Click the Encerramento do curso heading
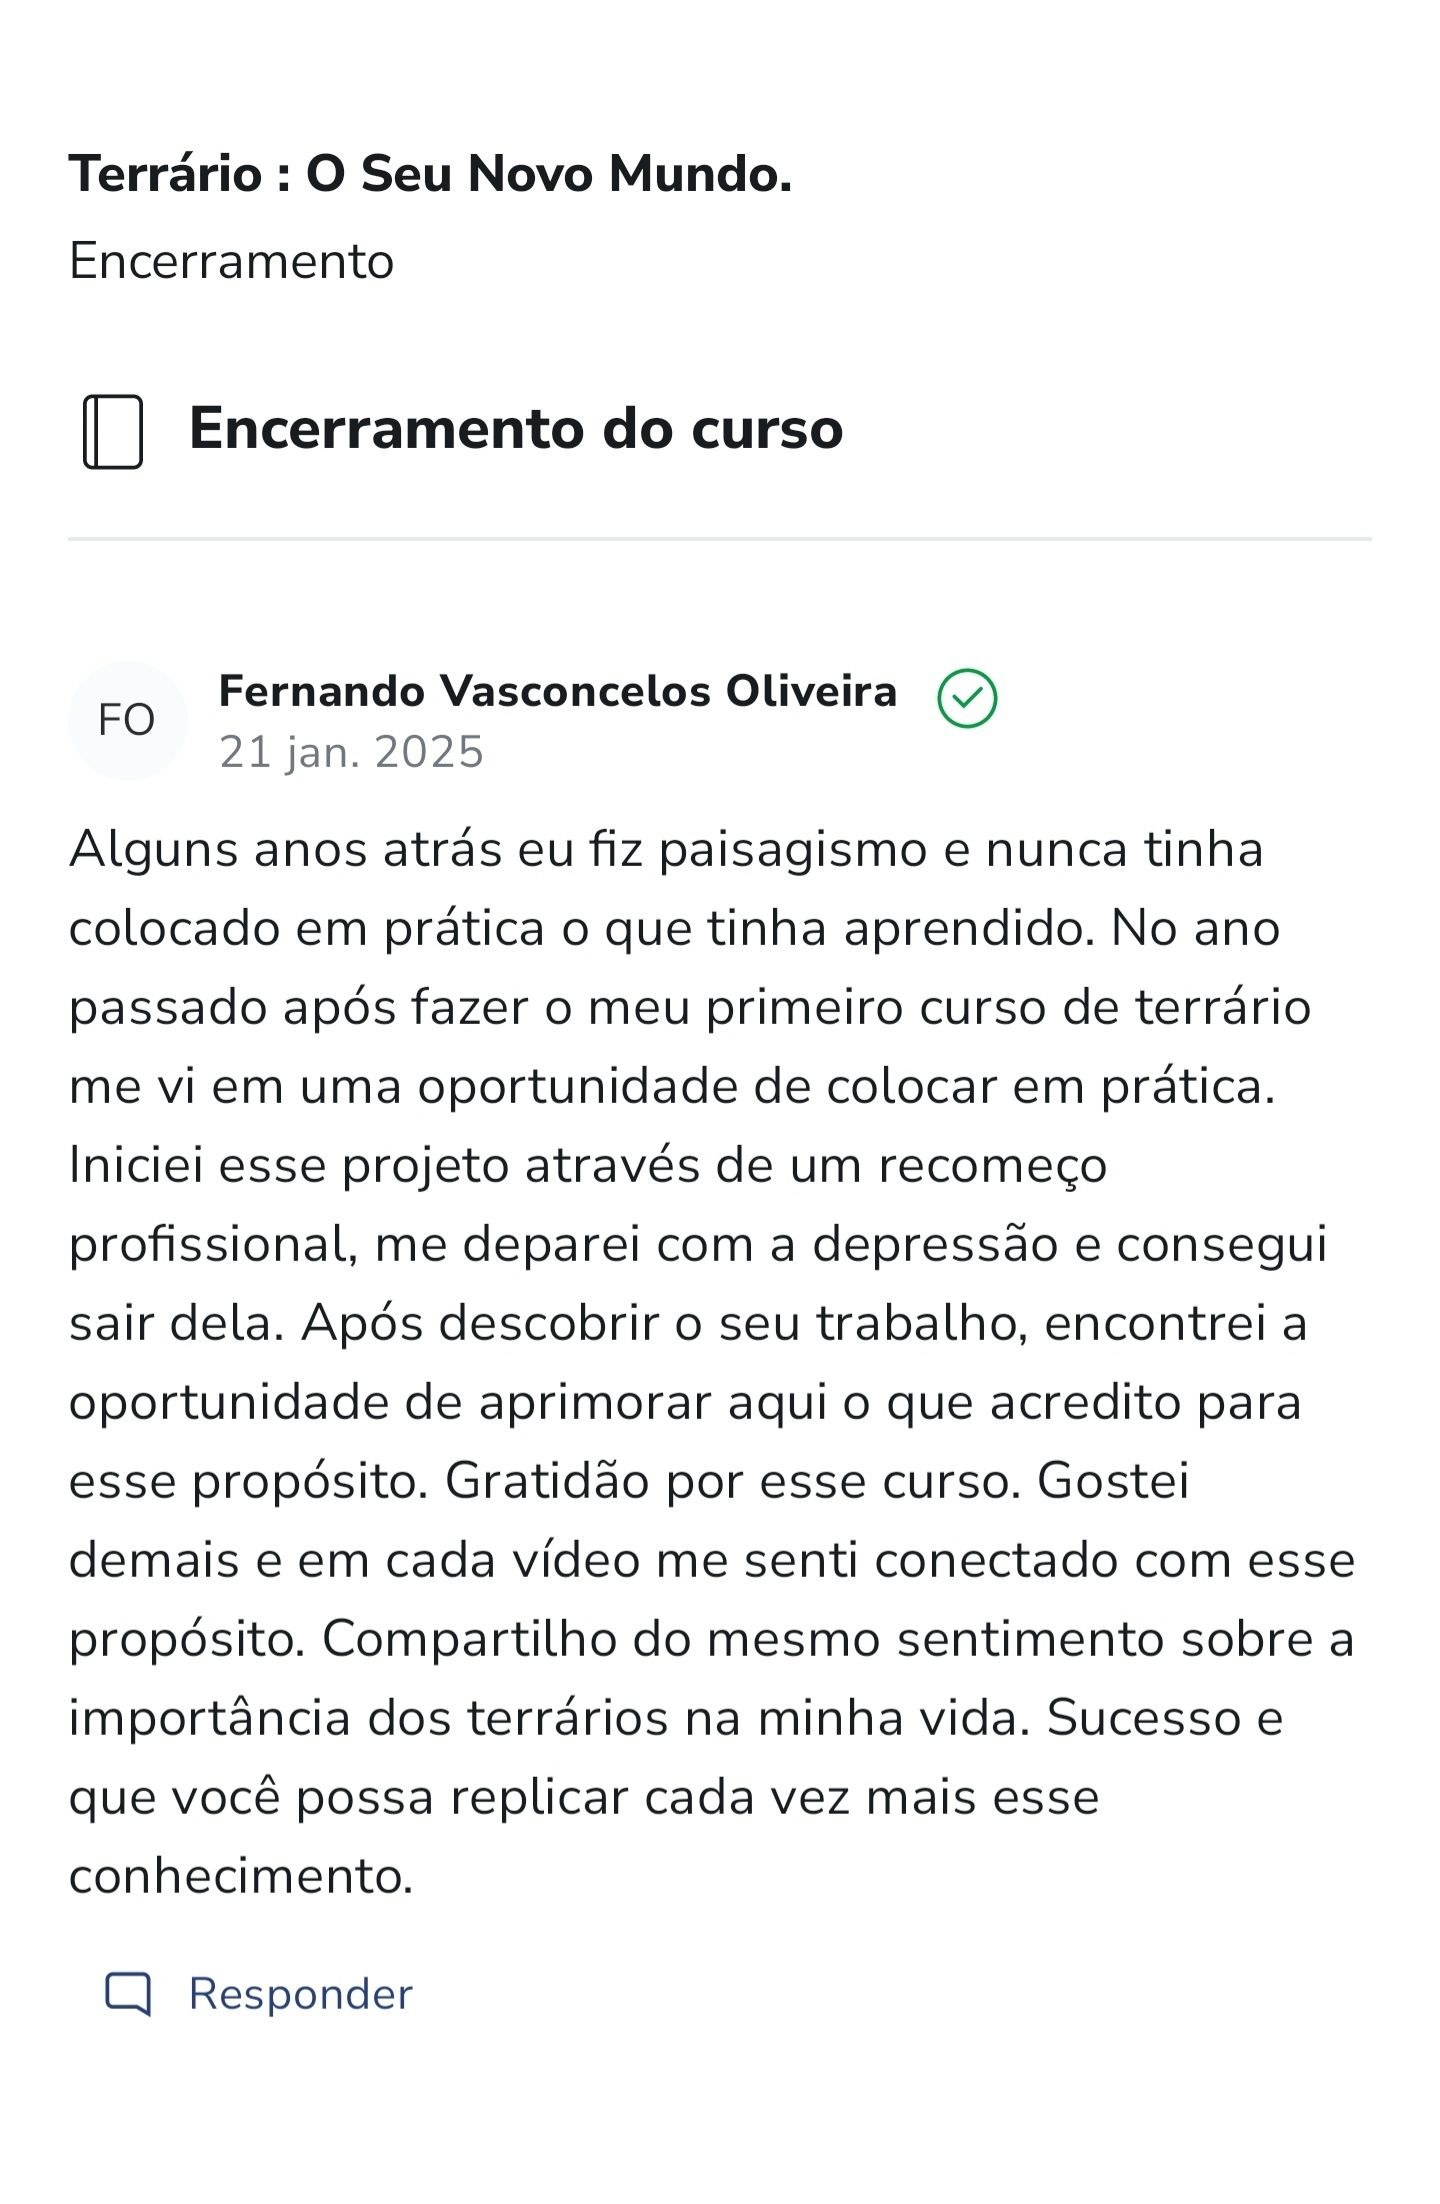The height and width of the screenshot is (2204, 1440). tap(516, 429)
